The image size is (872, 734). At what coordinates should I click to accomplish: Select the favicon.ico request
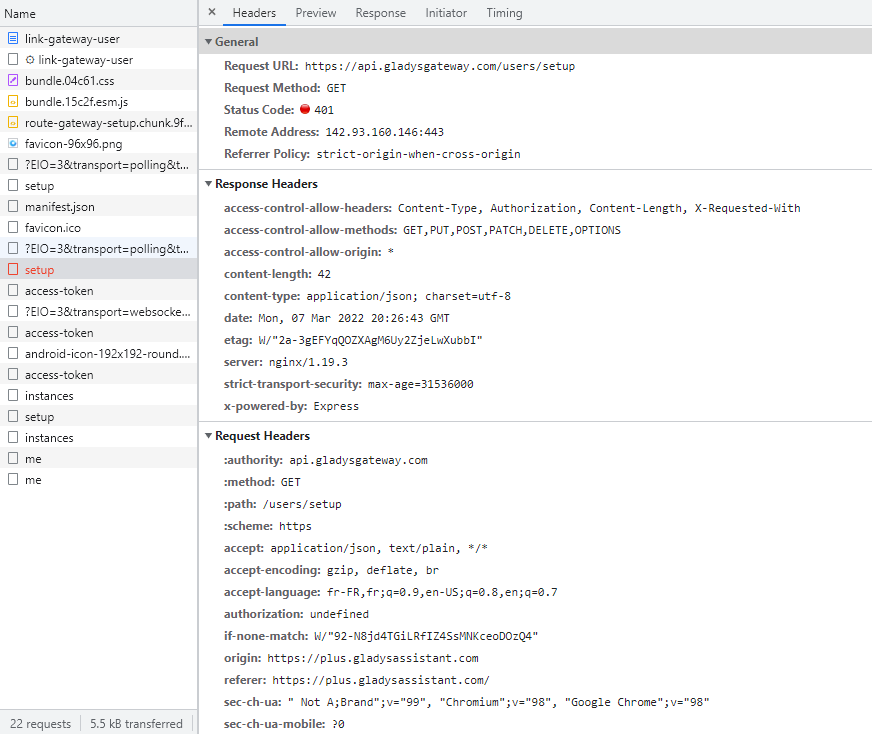pyautogui.click(x=99, y=227)
